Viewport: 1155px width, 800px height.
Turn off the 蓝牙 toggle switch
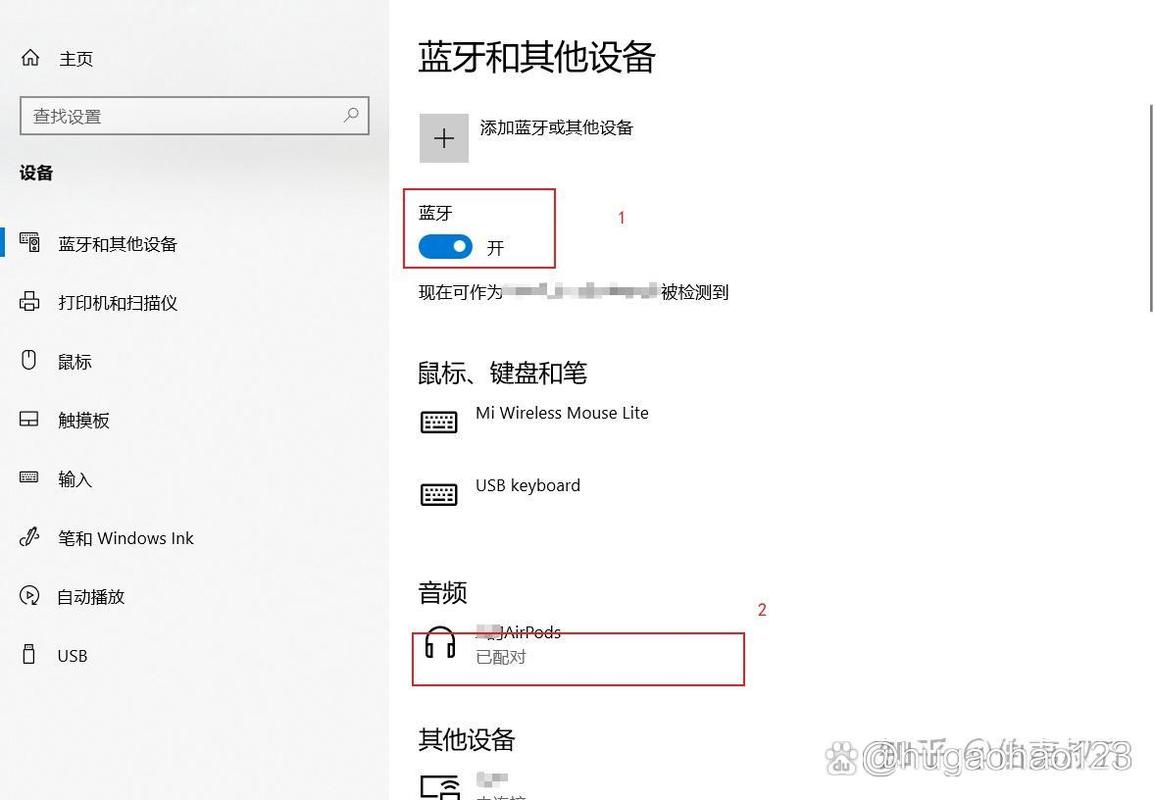pyautogui.click(x=444, y=246)
